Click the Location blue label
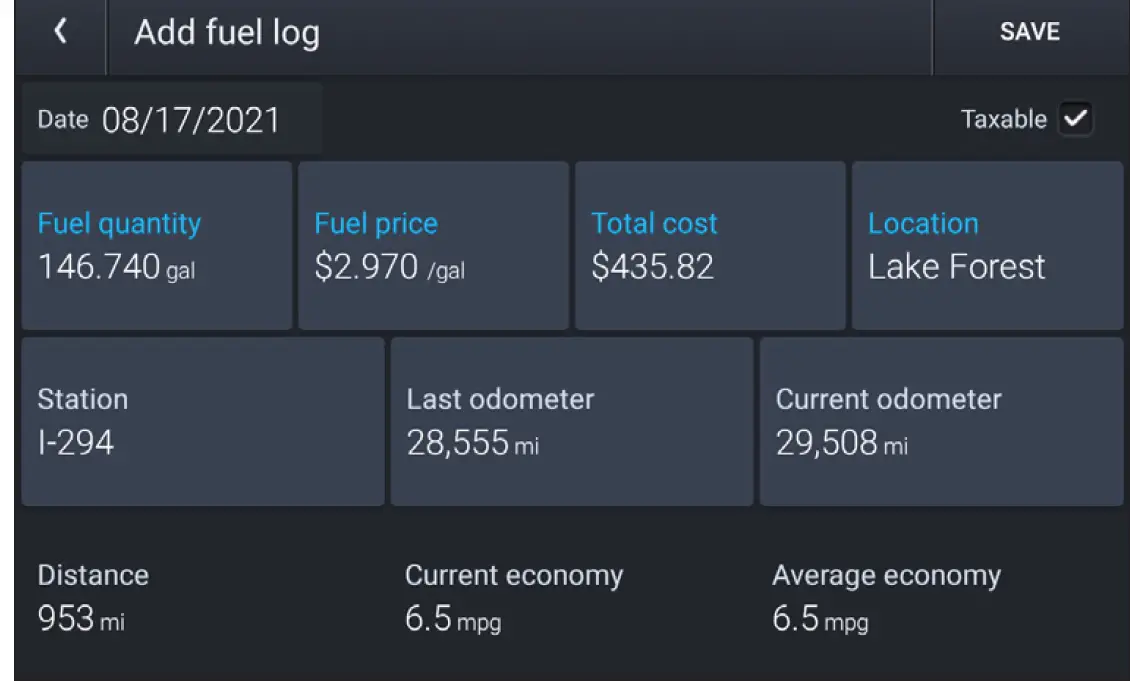The width and height of the screenshot is (1130, 681). [923, 223]
